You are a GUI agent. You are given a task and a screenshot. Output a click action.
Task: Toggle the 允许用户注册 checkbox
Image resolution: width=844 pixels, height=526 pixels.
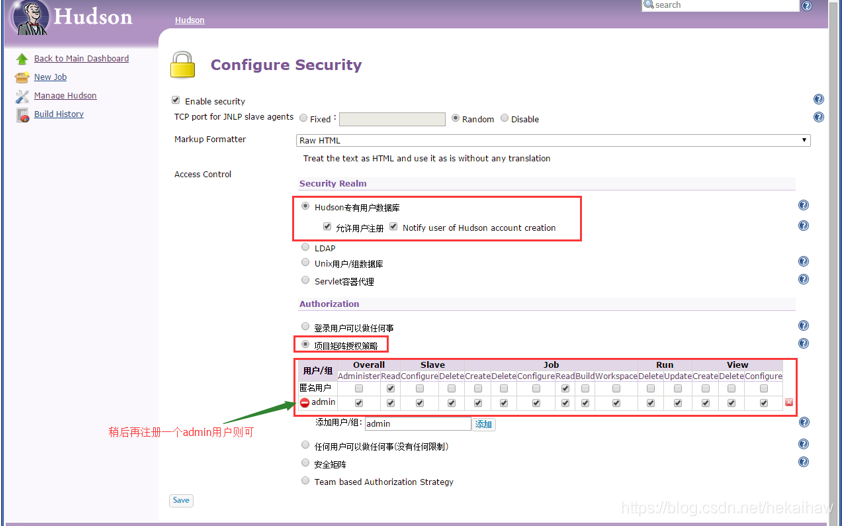click(x=327, y=226)
